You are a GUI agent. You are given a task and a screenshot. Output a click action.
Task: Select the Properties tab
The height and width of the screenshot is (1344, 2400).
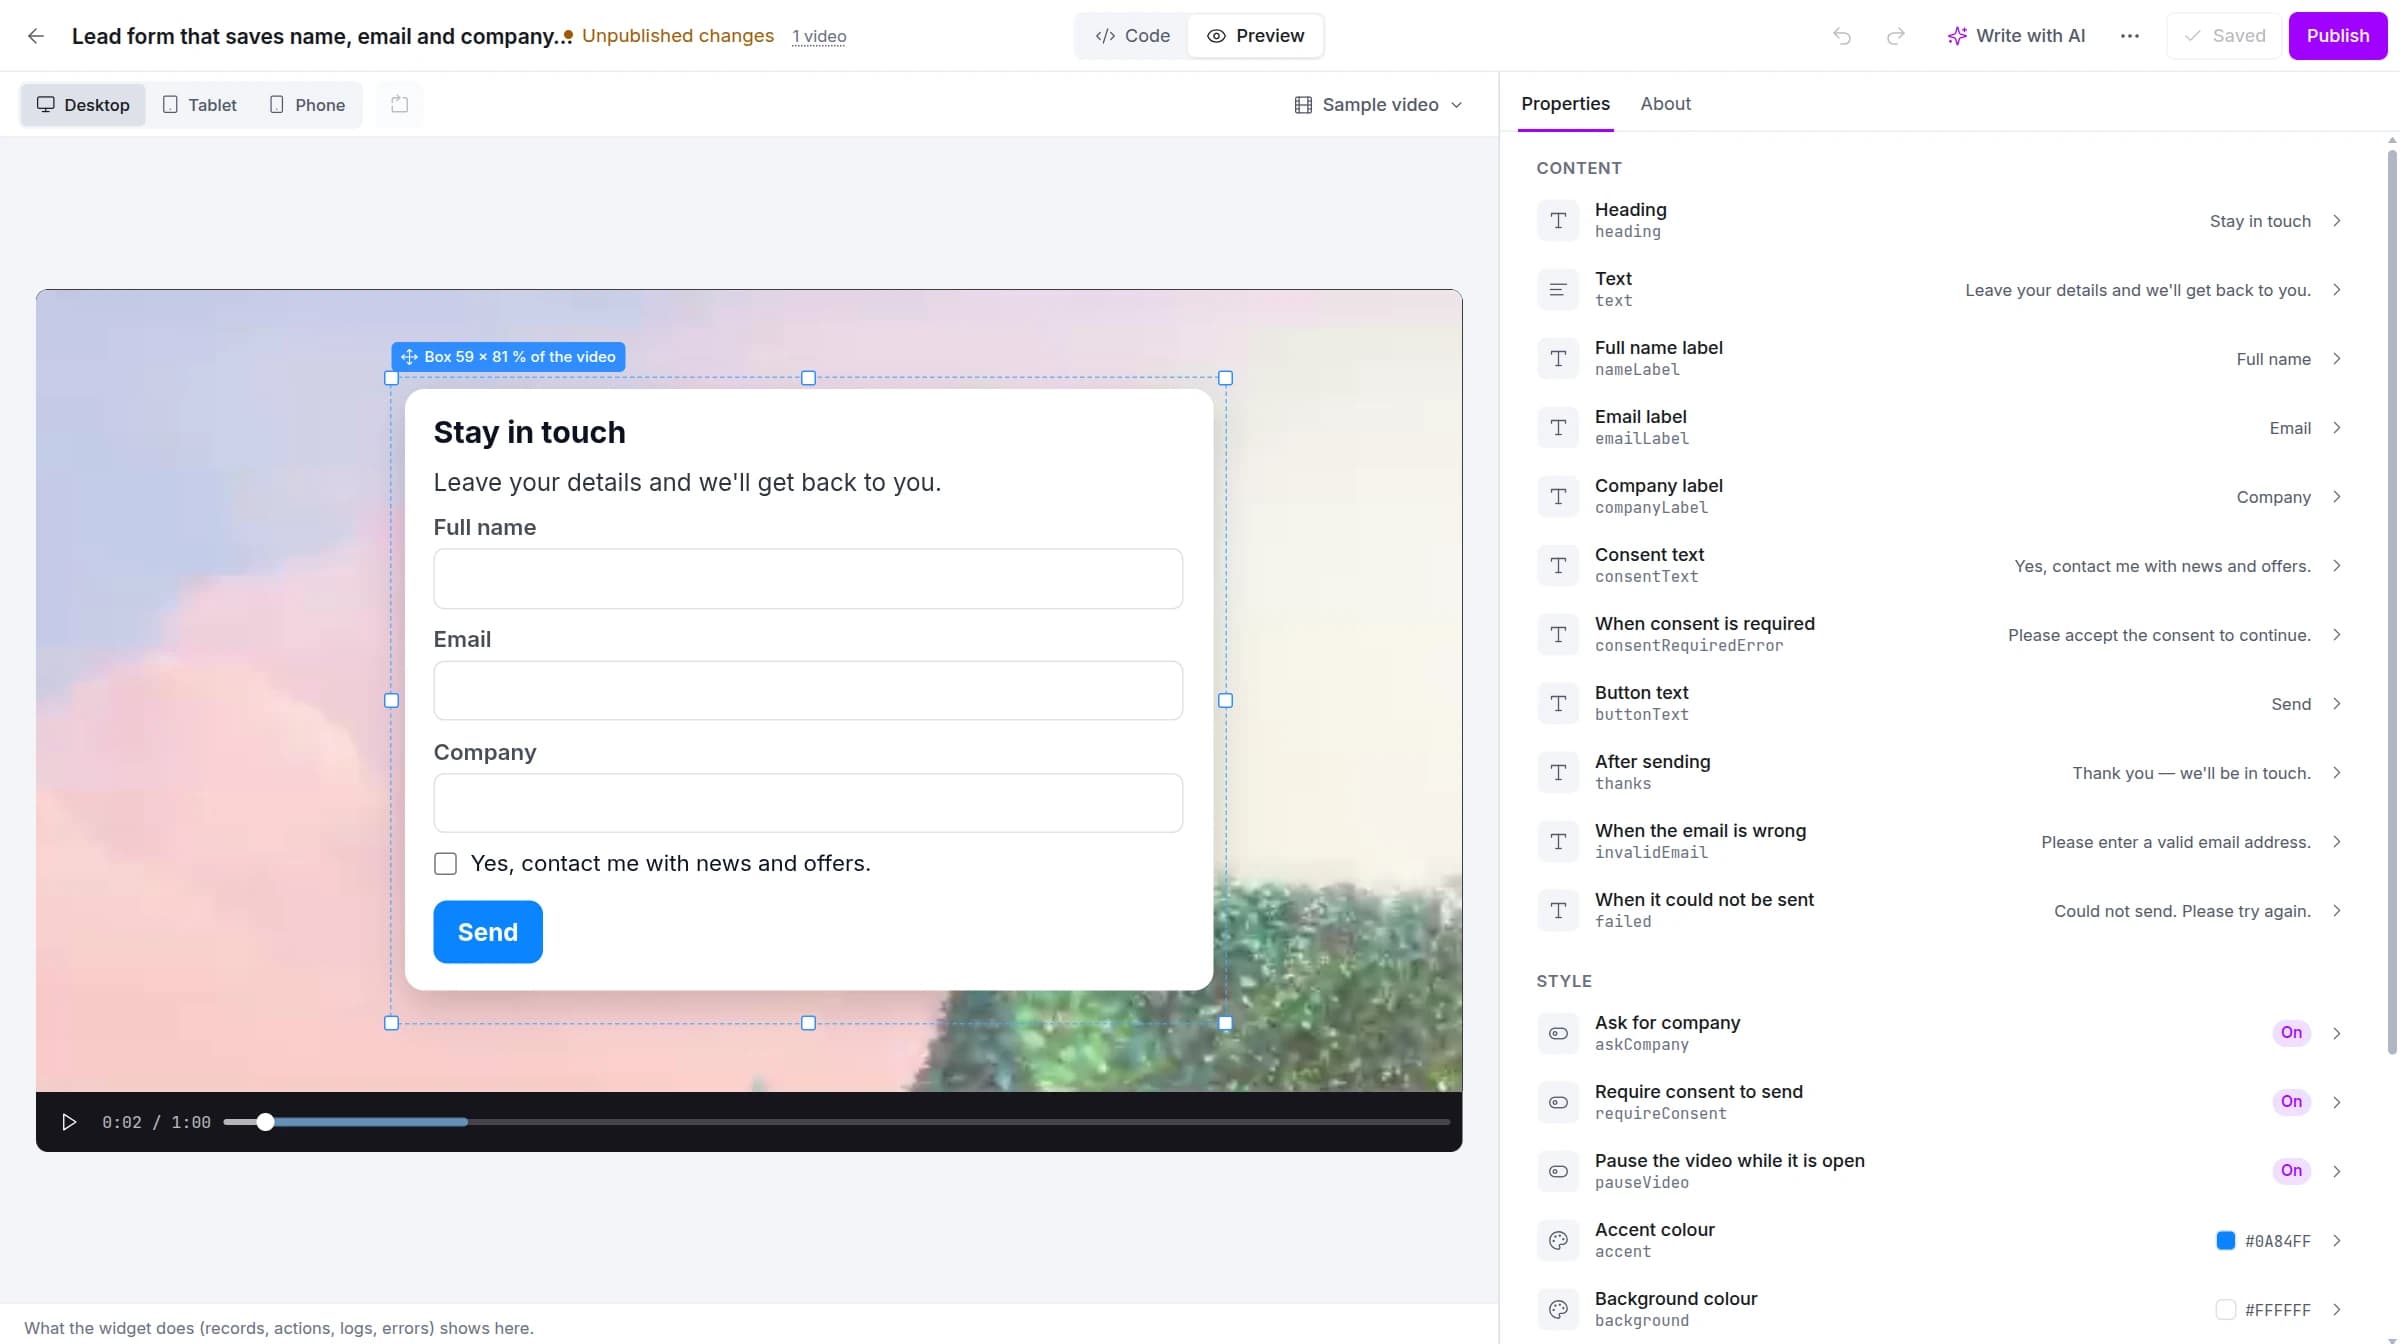pos(1565,104)
